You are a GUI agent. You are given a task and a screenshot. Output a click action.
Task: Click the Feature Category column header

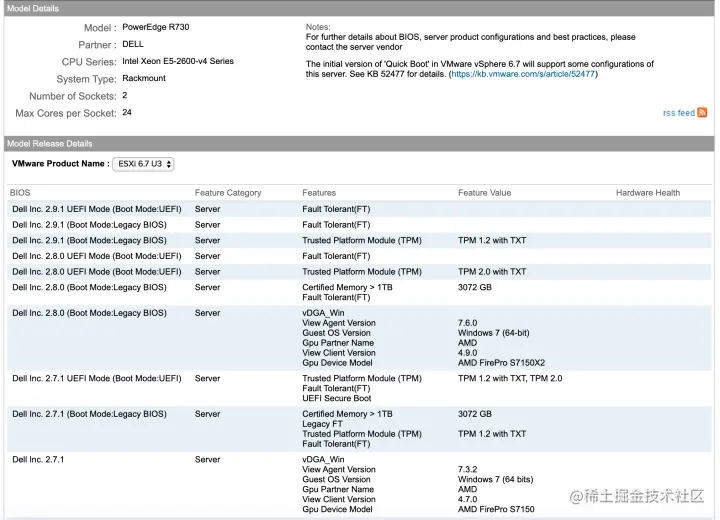pos(228,193)
